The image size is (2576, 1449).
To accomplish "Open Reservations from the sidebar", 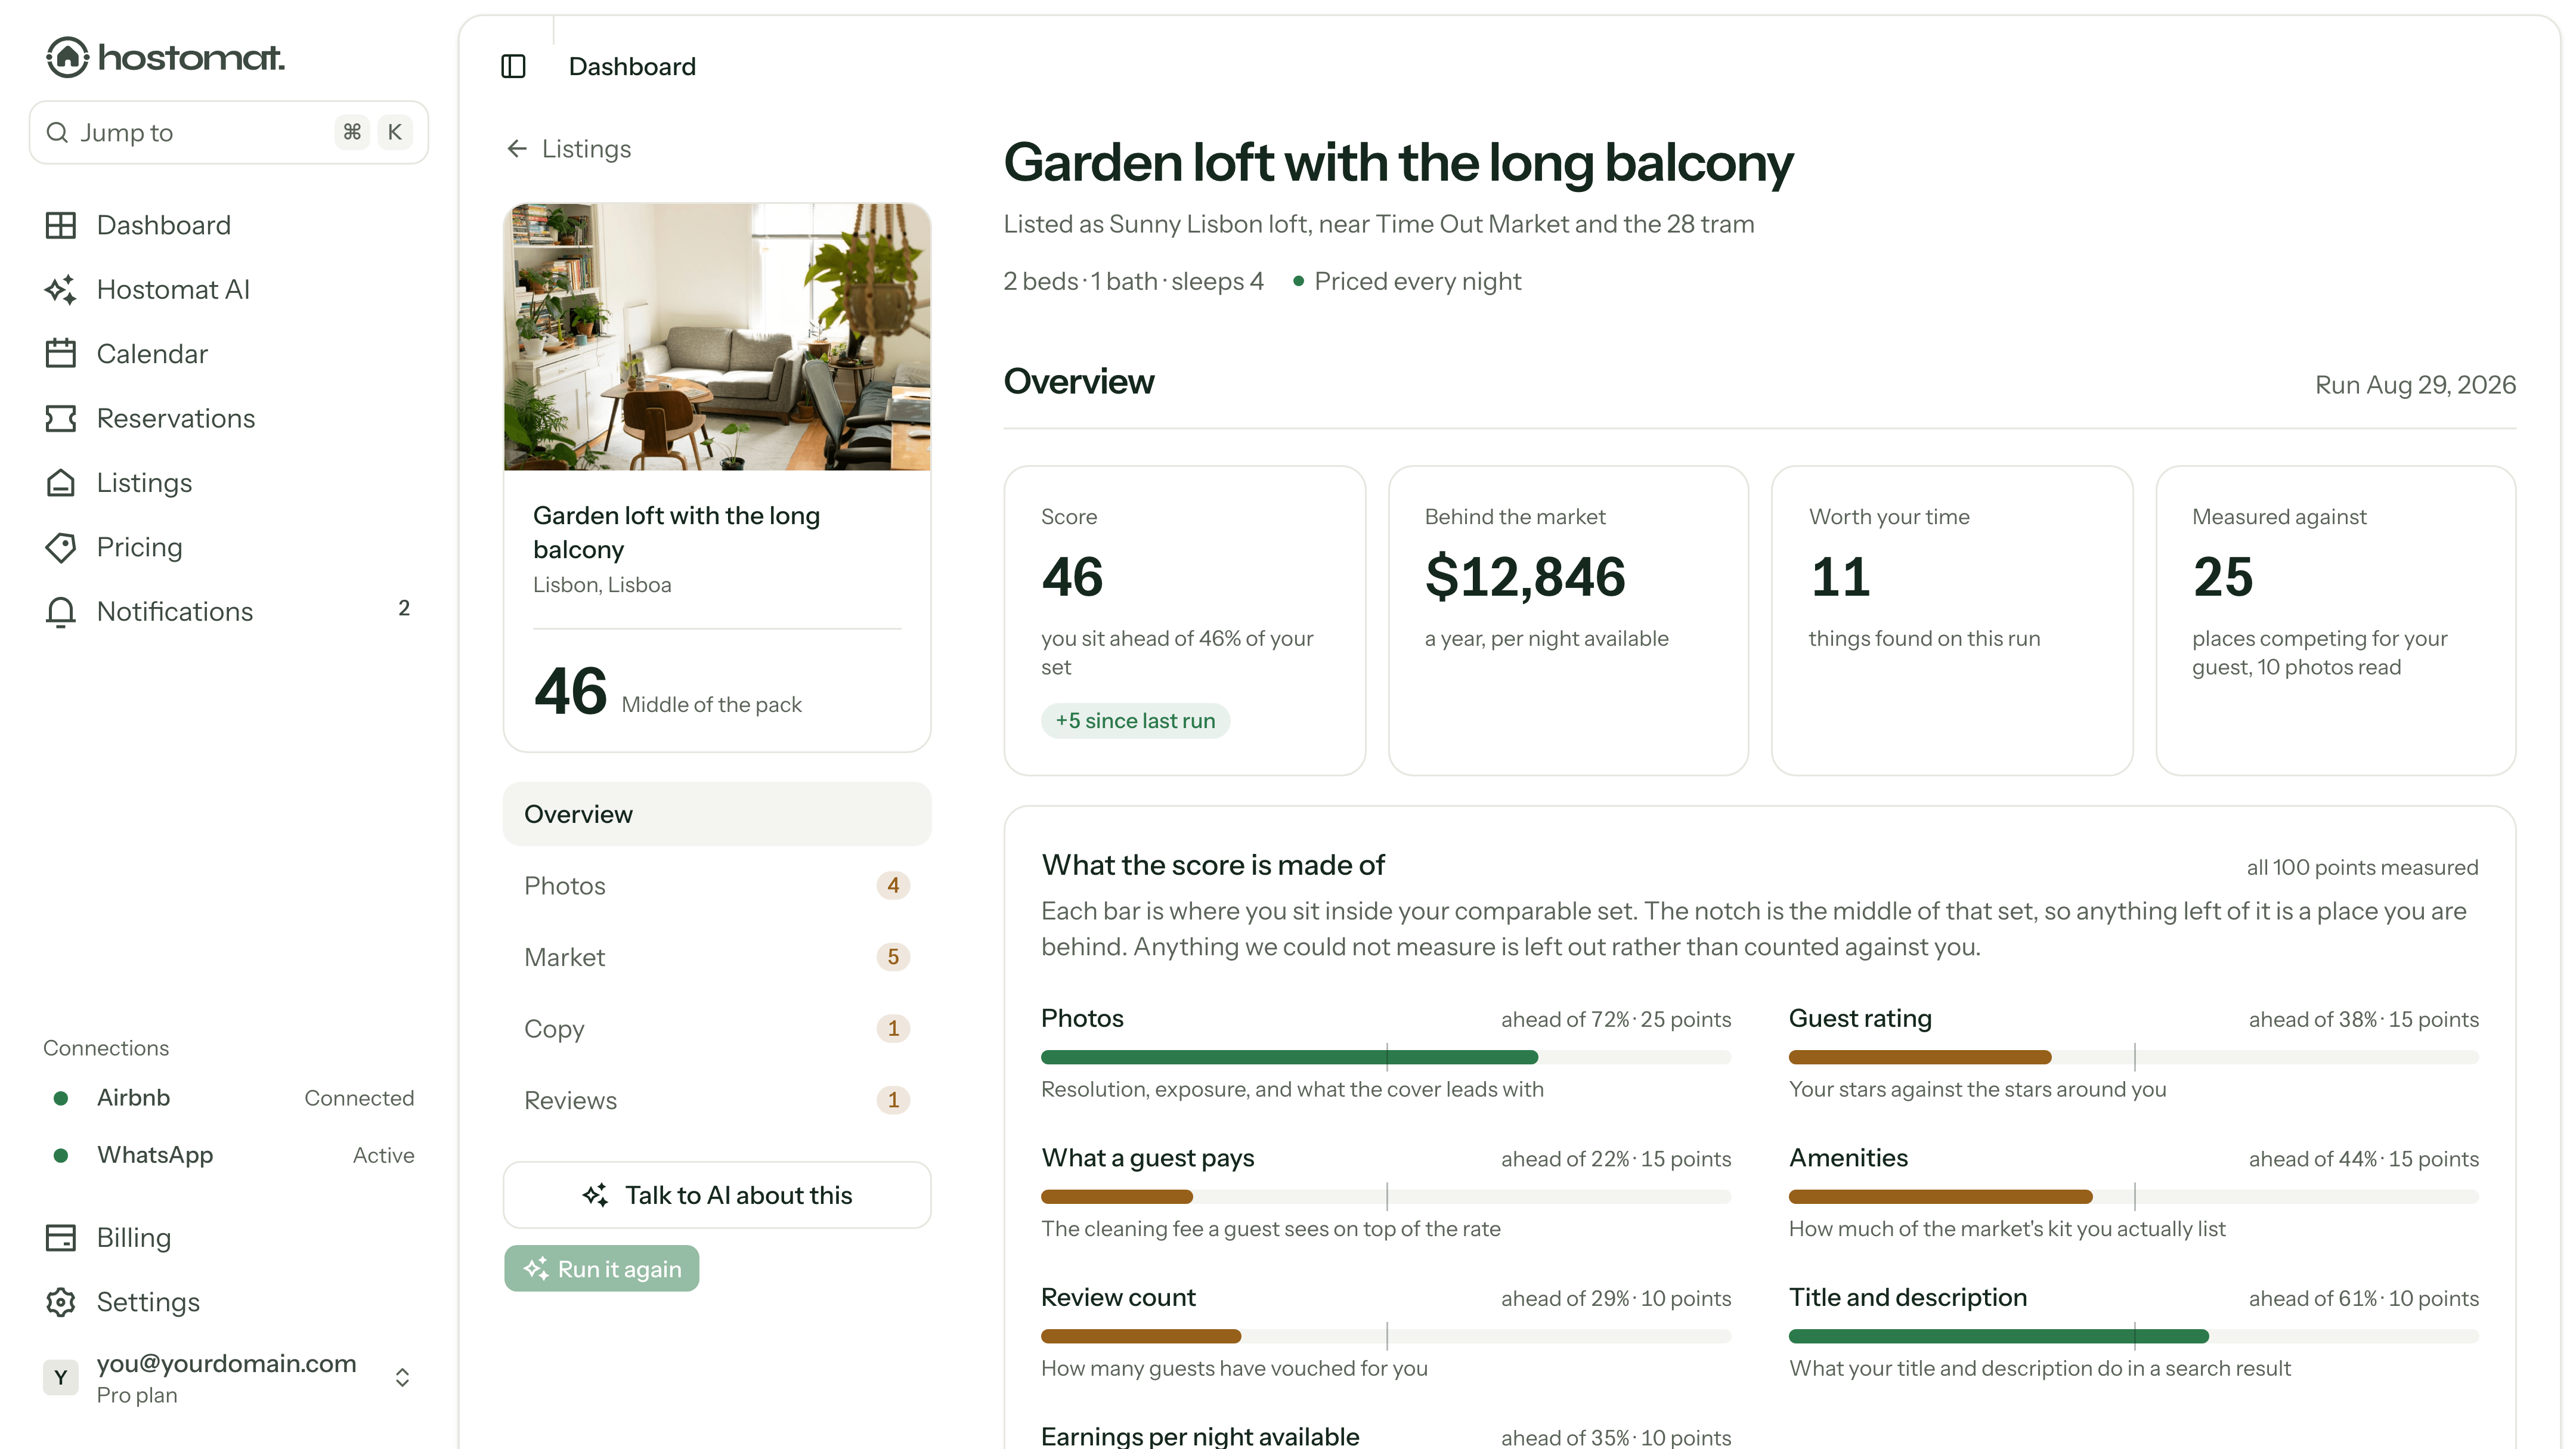I will click(x=228, y=418).
